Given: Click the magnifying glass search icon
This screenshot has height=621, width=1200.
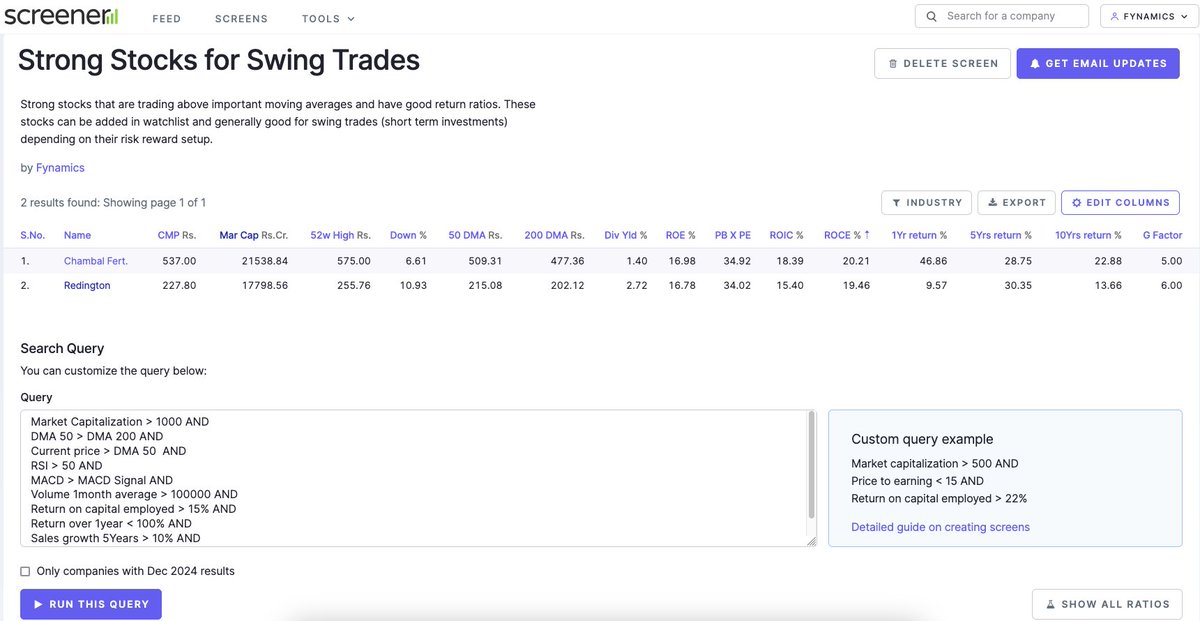Looking at the screenshot, I should point(931,15).
